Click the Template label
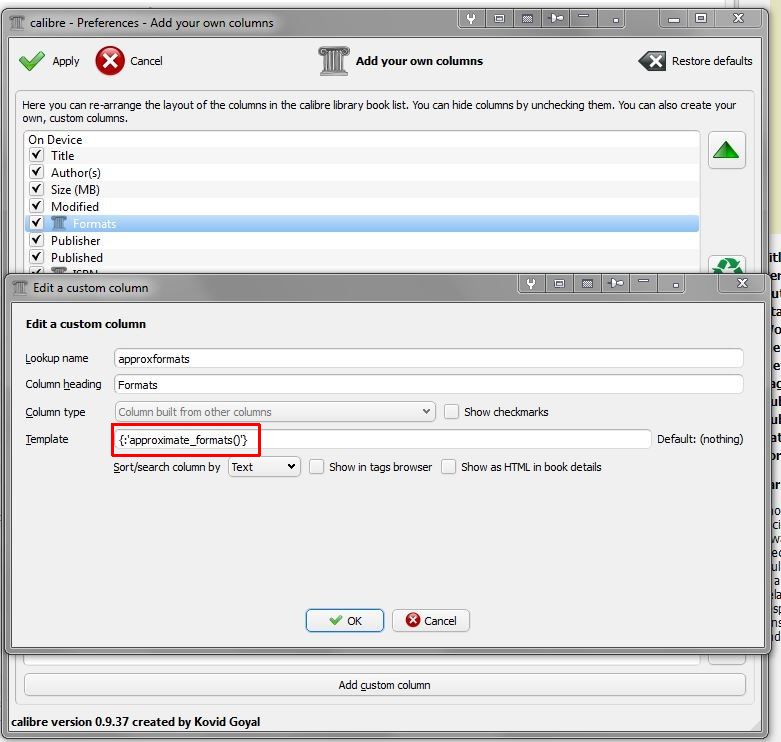The width and height of the screenshot is (781, 742). click(x=47, y=439)
